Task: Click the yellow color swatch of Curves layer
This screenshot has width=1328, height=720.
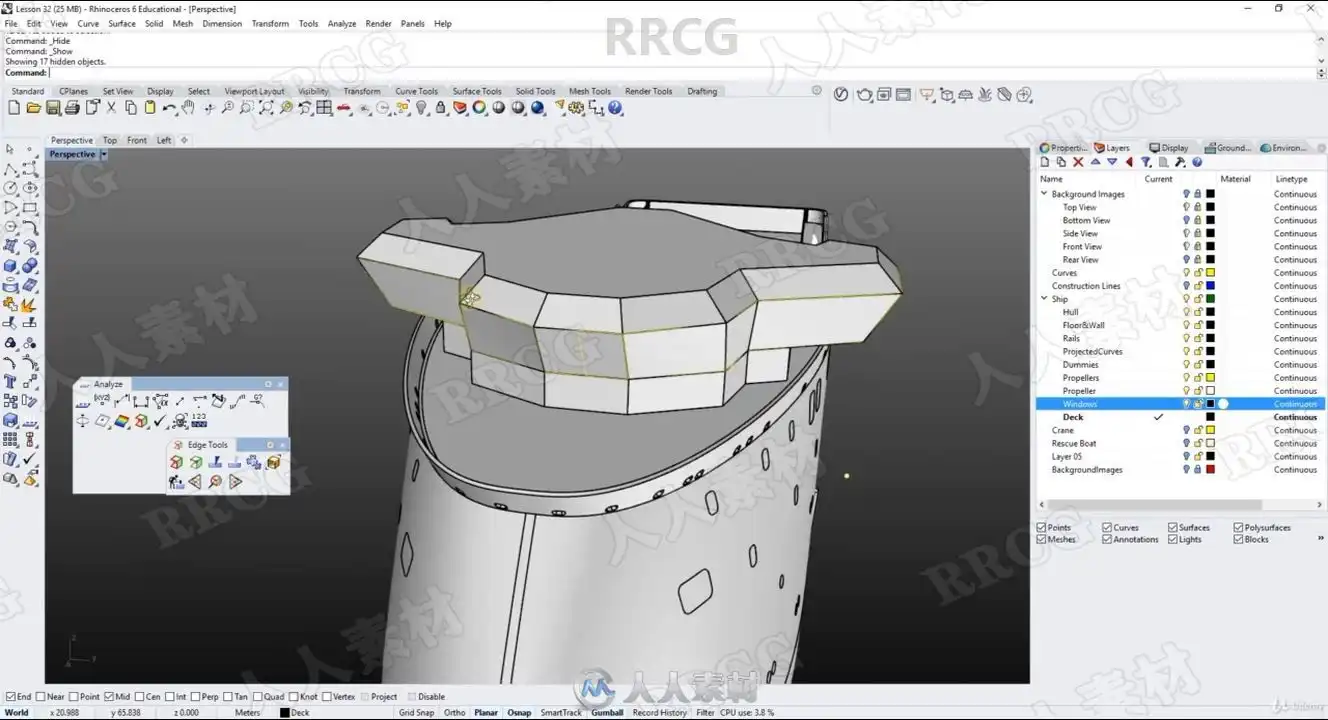Action: [1210, 273]
